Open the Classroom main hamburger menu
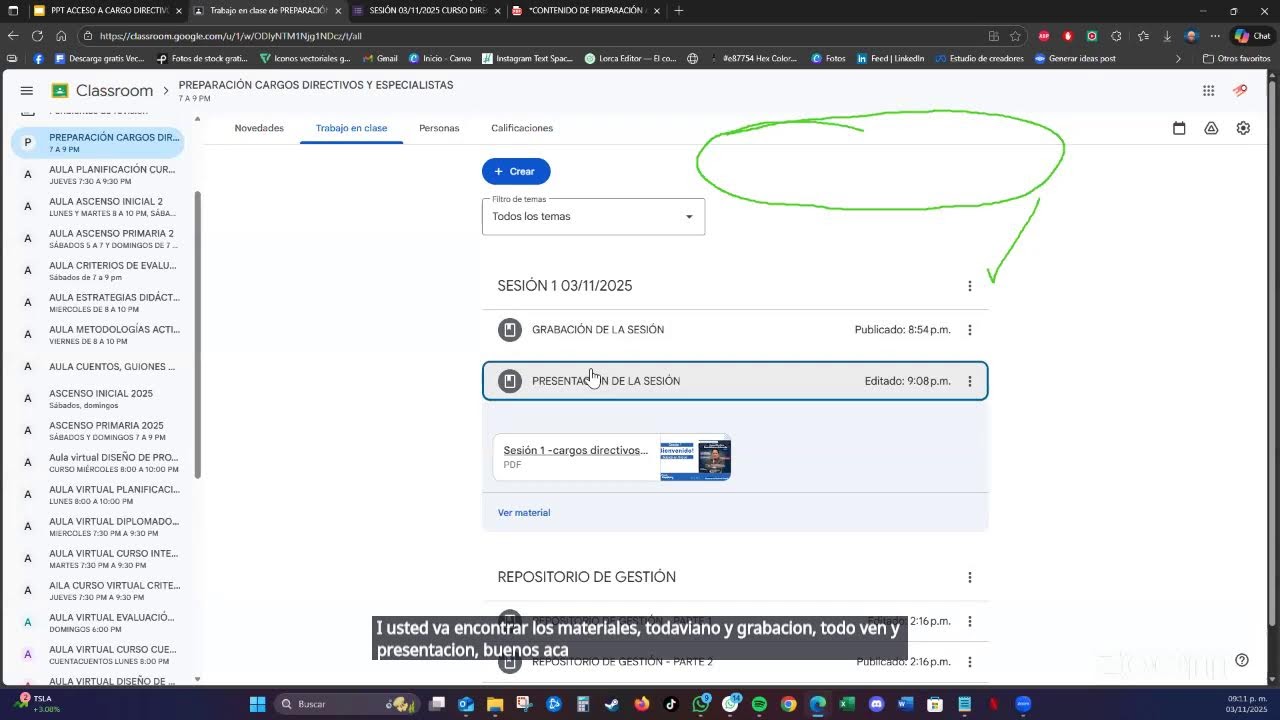This screenshot has height=720, width=1280. 26,90
